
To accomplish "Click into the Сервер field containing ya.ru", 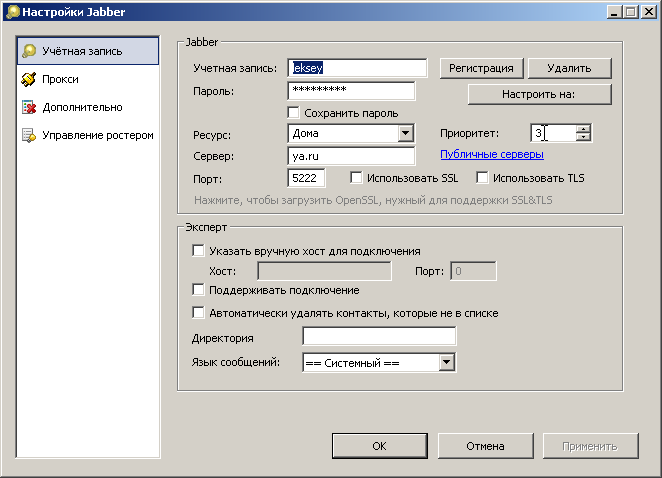I will point(350,156).
